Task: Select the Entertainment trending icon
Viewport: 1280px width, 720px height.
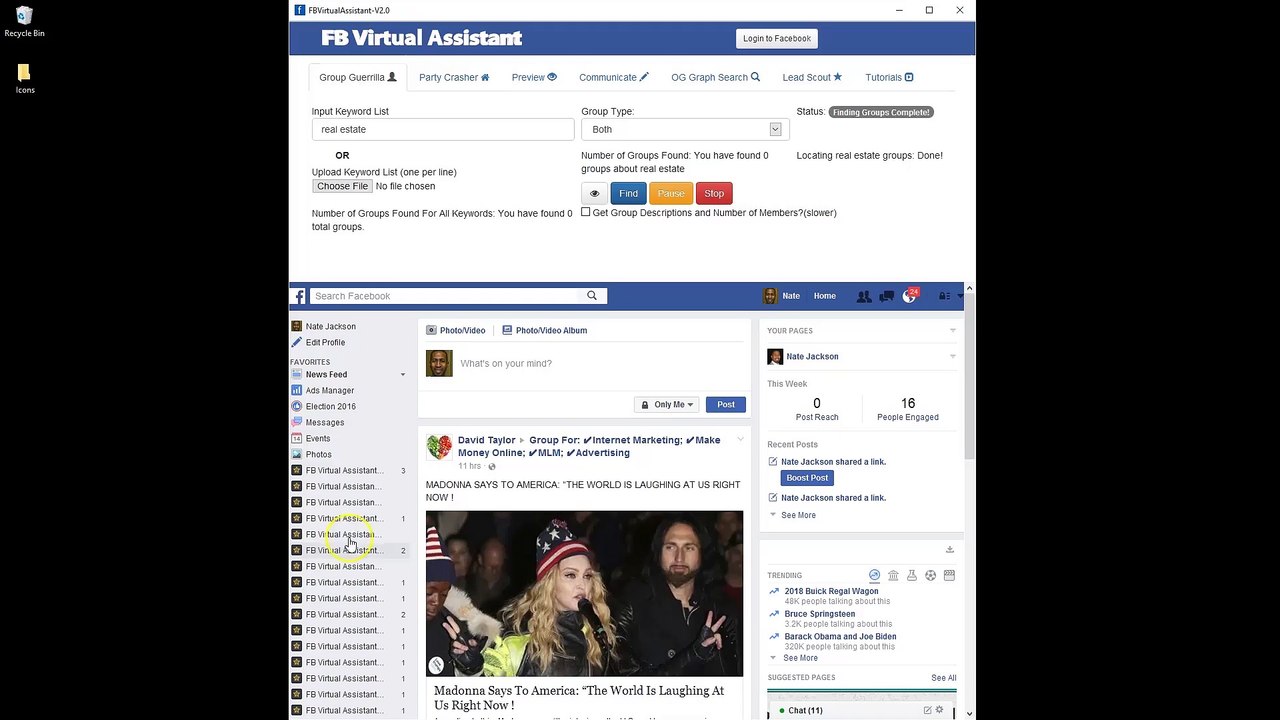Action: click(x=949, y=575)
